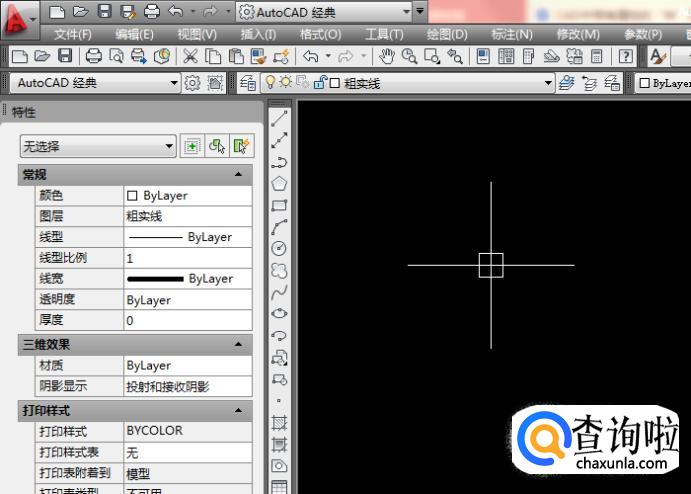Open the 绘图(D) menu

point(447,34)
